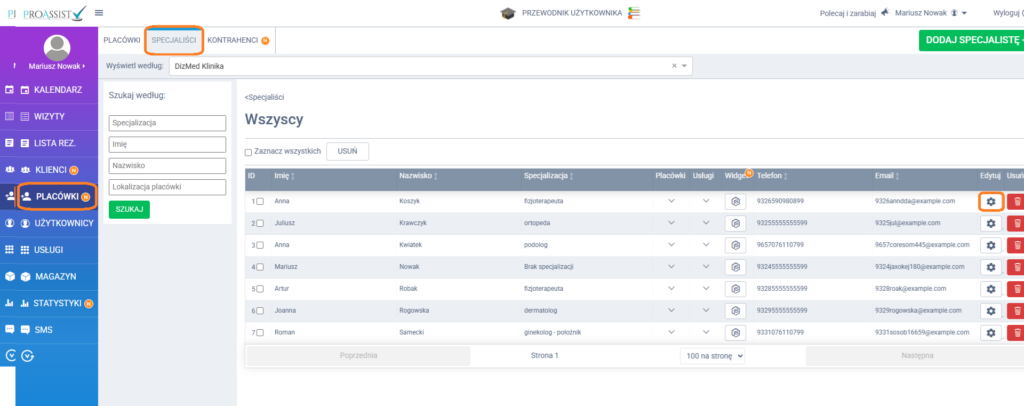Tick the checkbox for row 1 Anna
This screenshot has width=1024, height=406.
[260, 201]
